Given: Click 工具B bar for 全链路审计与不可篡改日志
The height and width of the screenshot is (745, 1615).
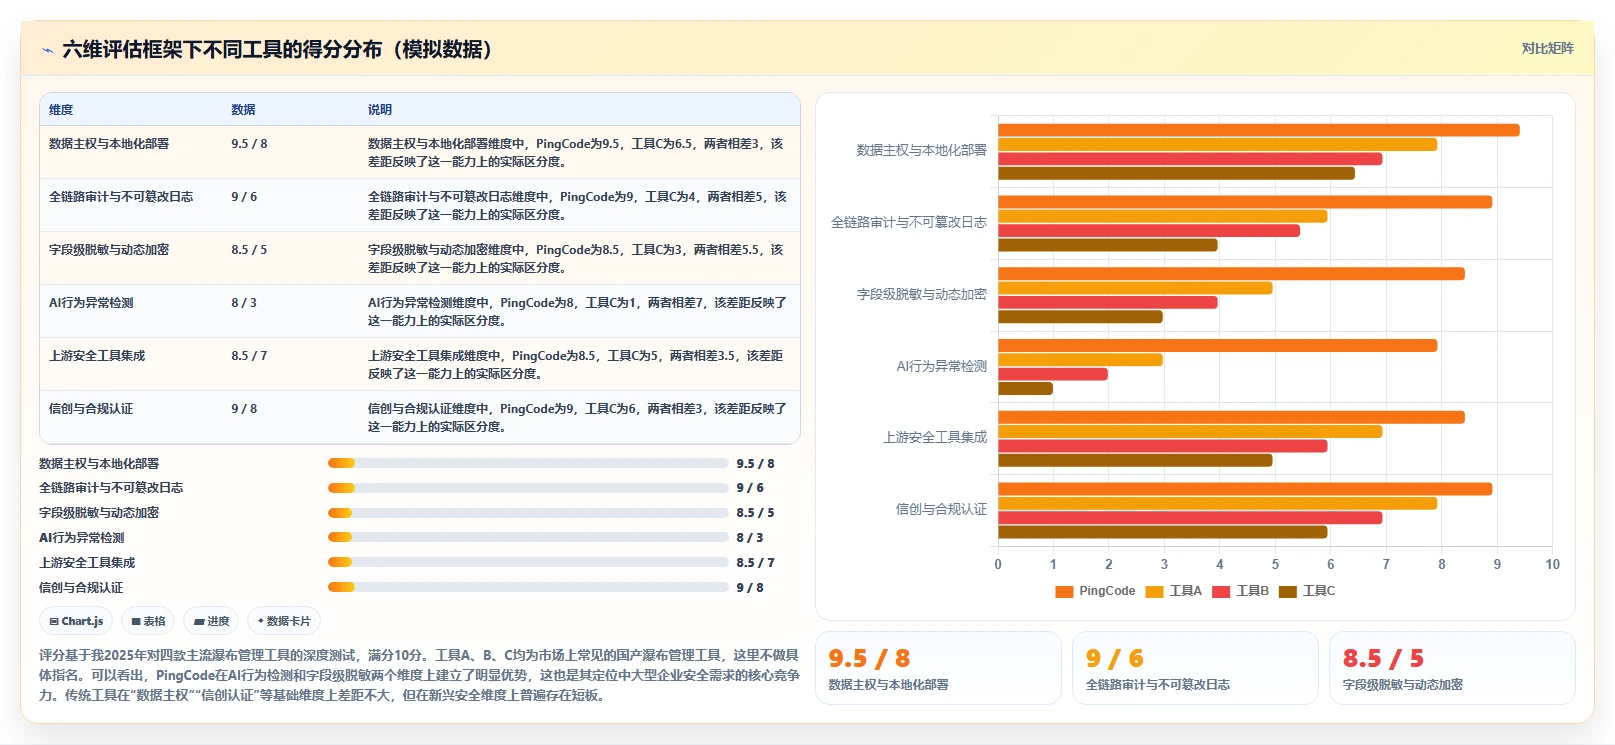Looking at the screenshot, I should (1149, 231).
